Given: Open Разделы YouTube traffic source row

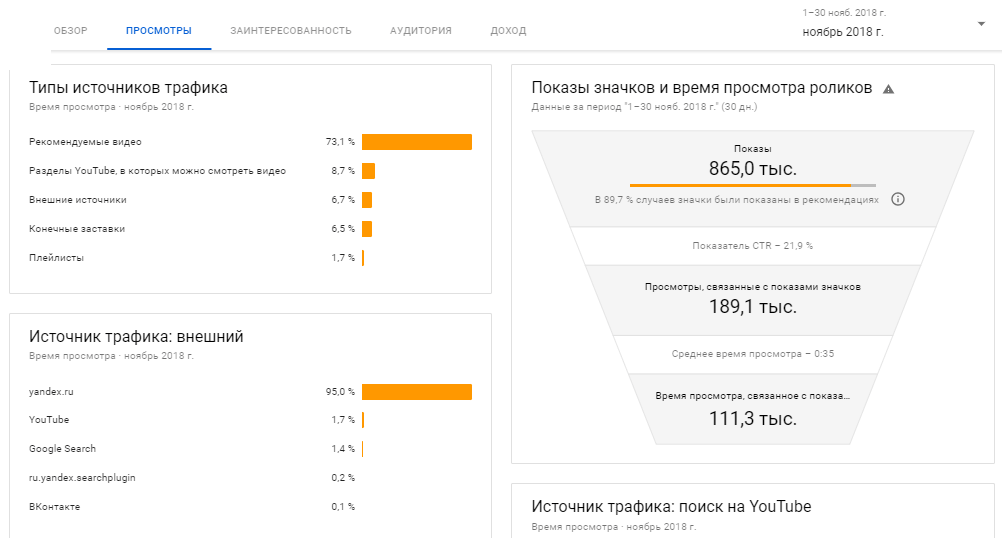Looking at the screenshot, I should 157,171.
